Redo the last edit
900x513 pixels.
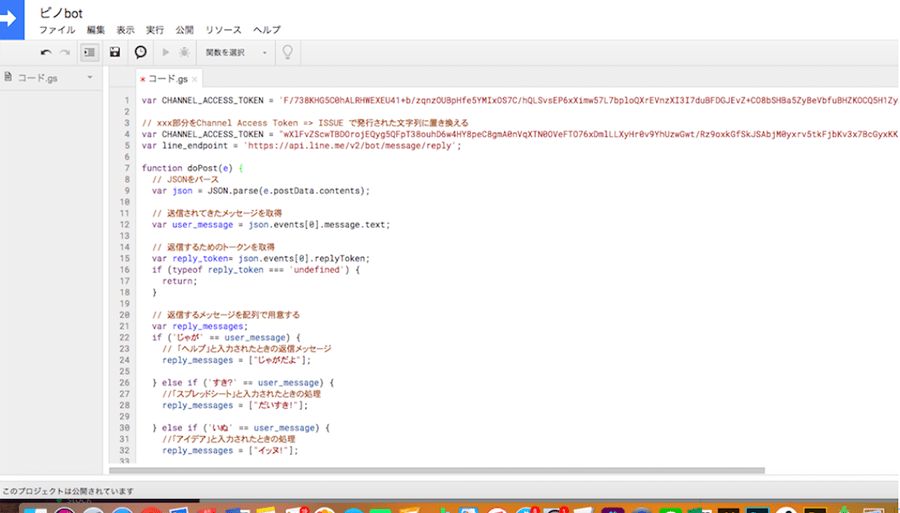65,53
